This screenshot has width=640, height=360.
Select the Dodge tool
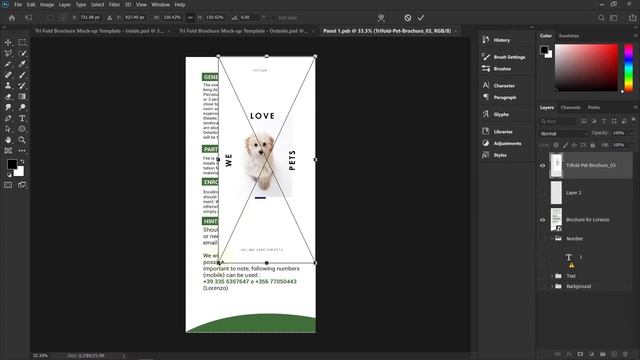[x=22, y=107]
